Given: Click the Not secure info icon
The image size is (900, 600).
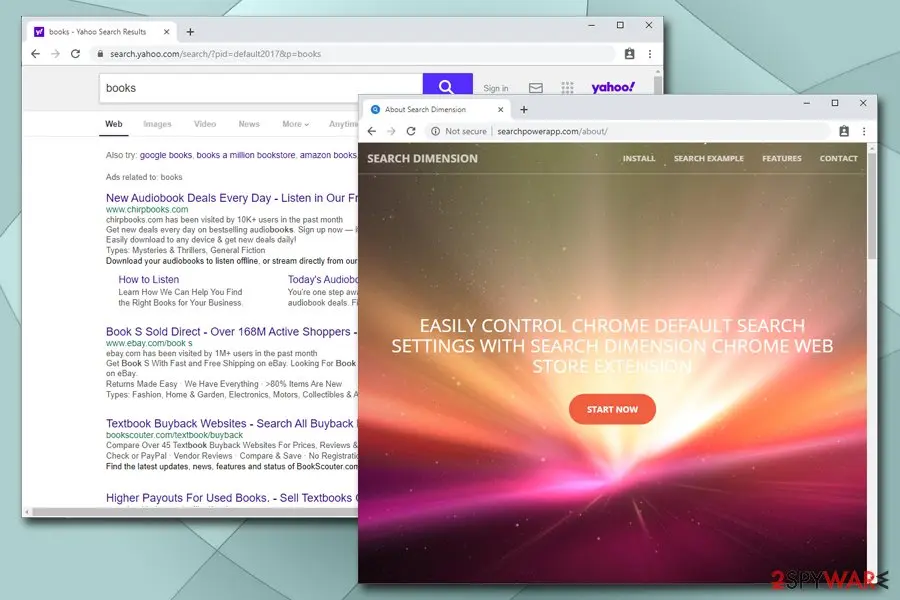Looking at the screenshot, I should point(436,131).
